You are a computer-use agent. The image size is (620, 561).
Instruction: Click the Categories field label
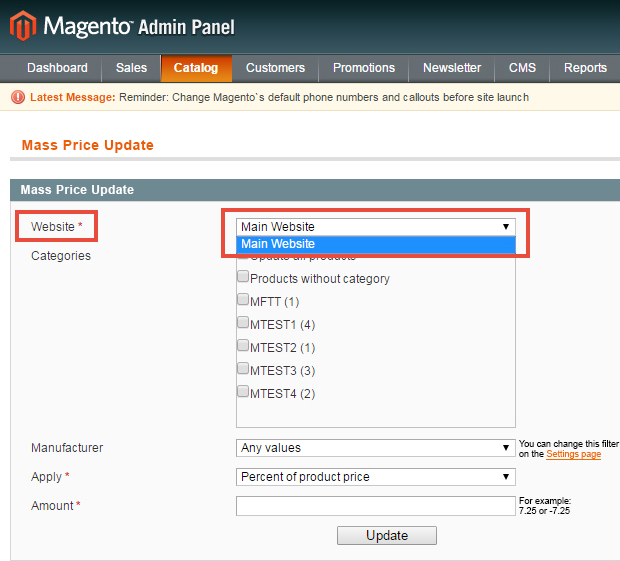(x=61, y=256)
